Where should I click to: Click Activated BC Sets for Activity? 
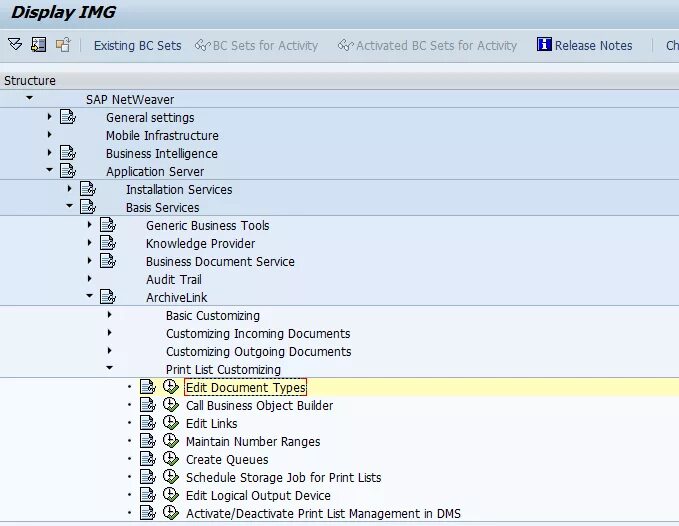(427, 45)
